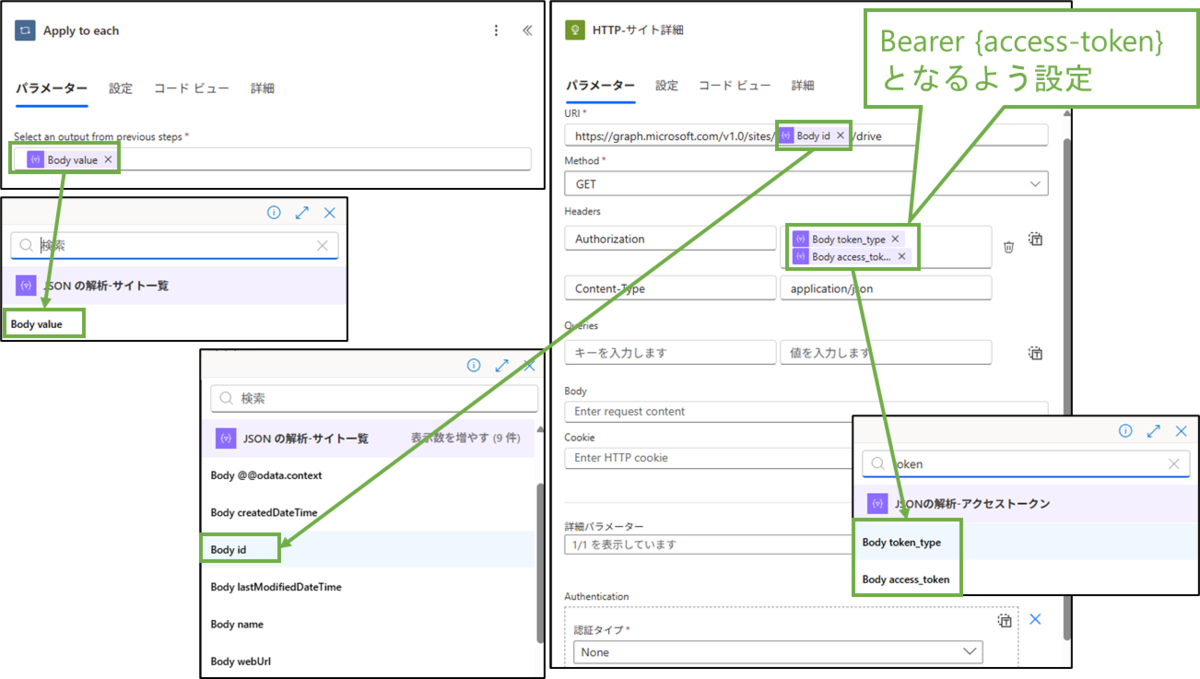This screenshot has height=679, width=1200.
Task: Click the 値を入力します query value field
Action: 886,352
